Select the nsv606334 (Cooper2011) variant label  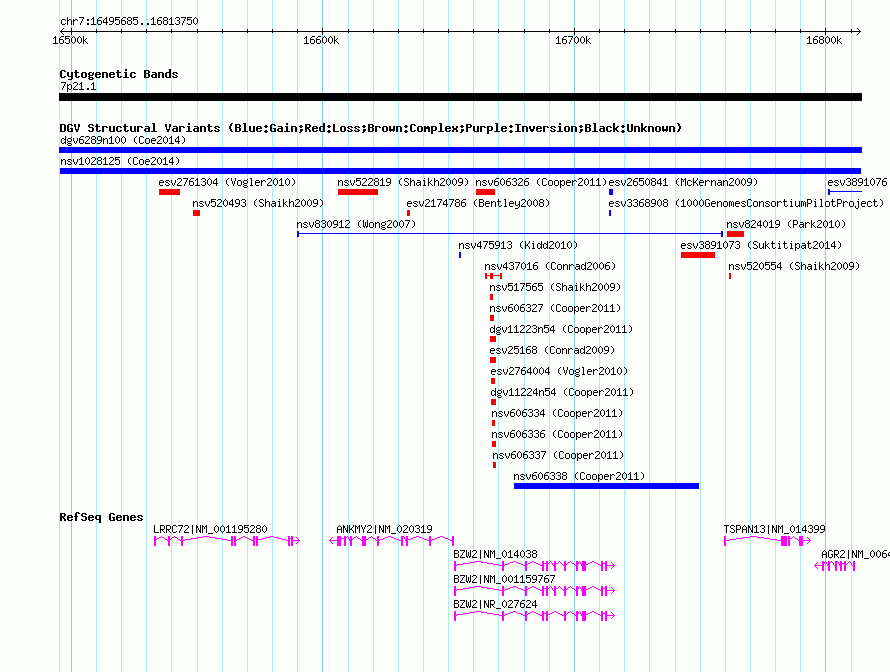(557, 413)
